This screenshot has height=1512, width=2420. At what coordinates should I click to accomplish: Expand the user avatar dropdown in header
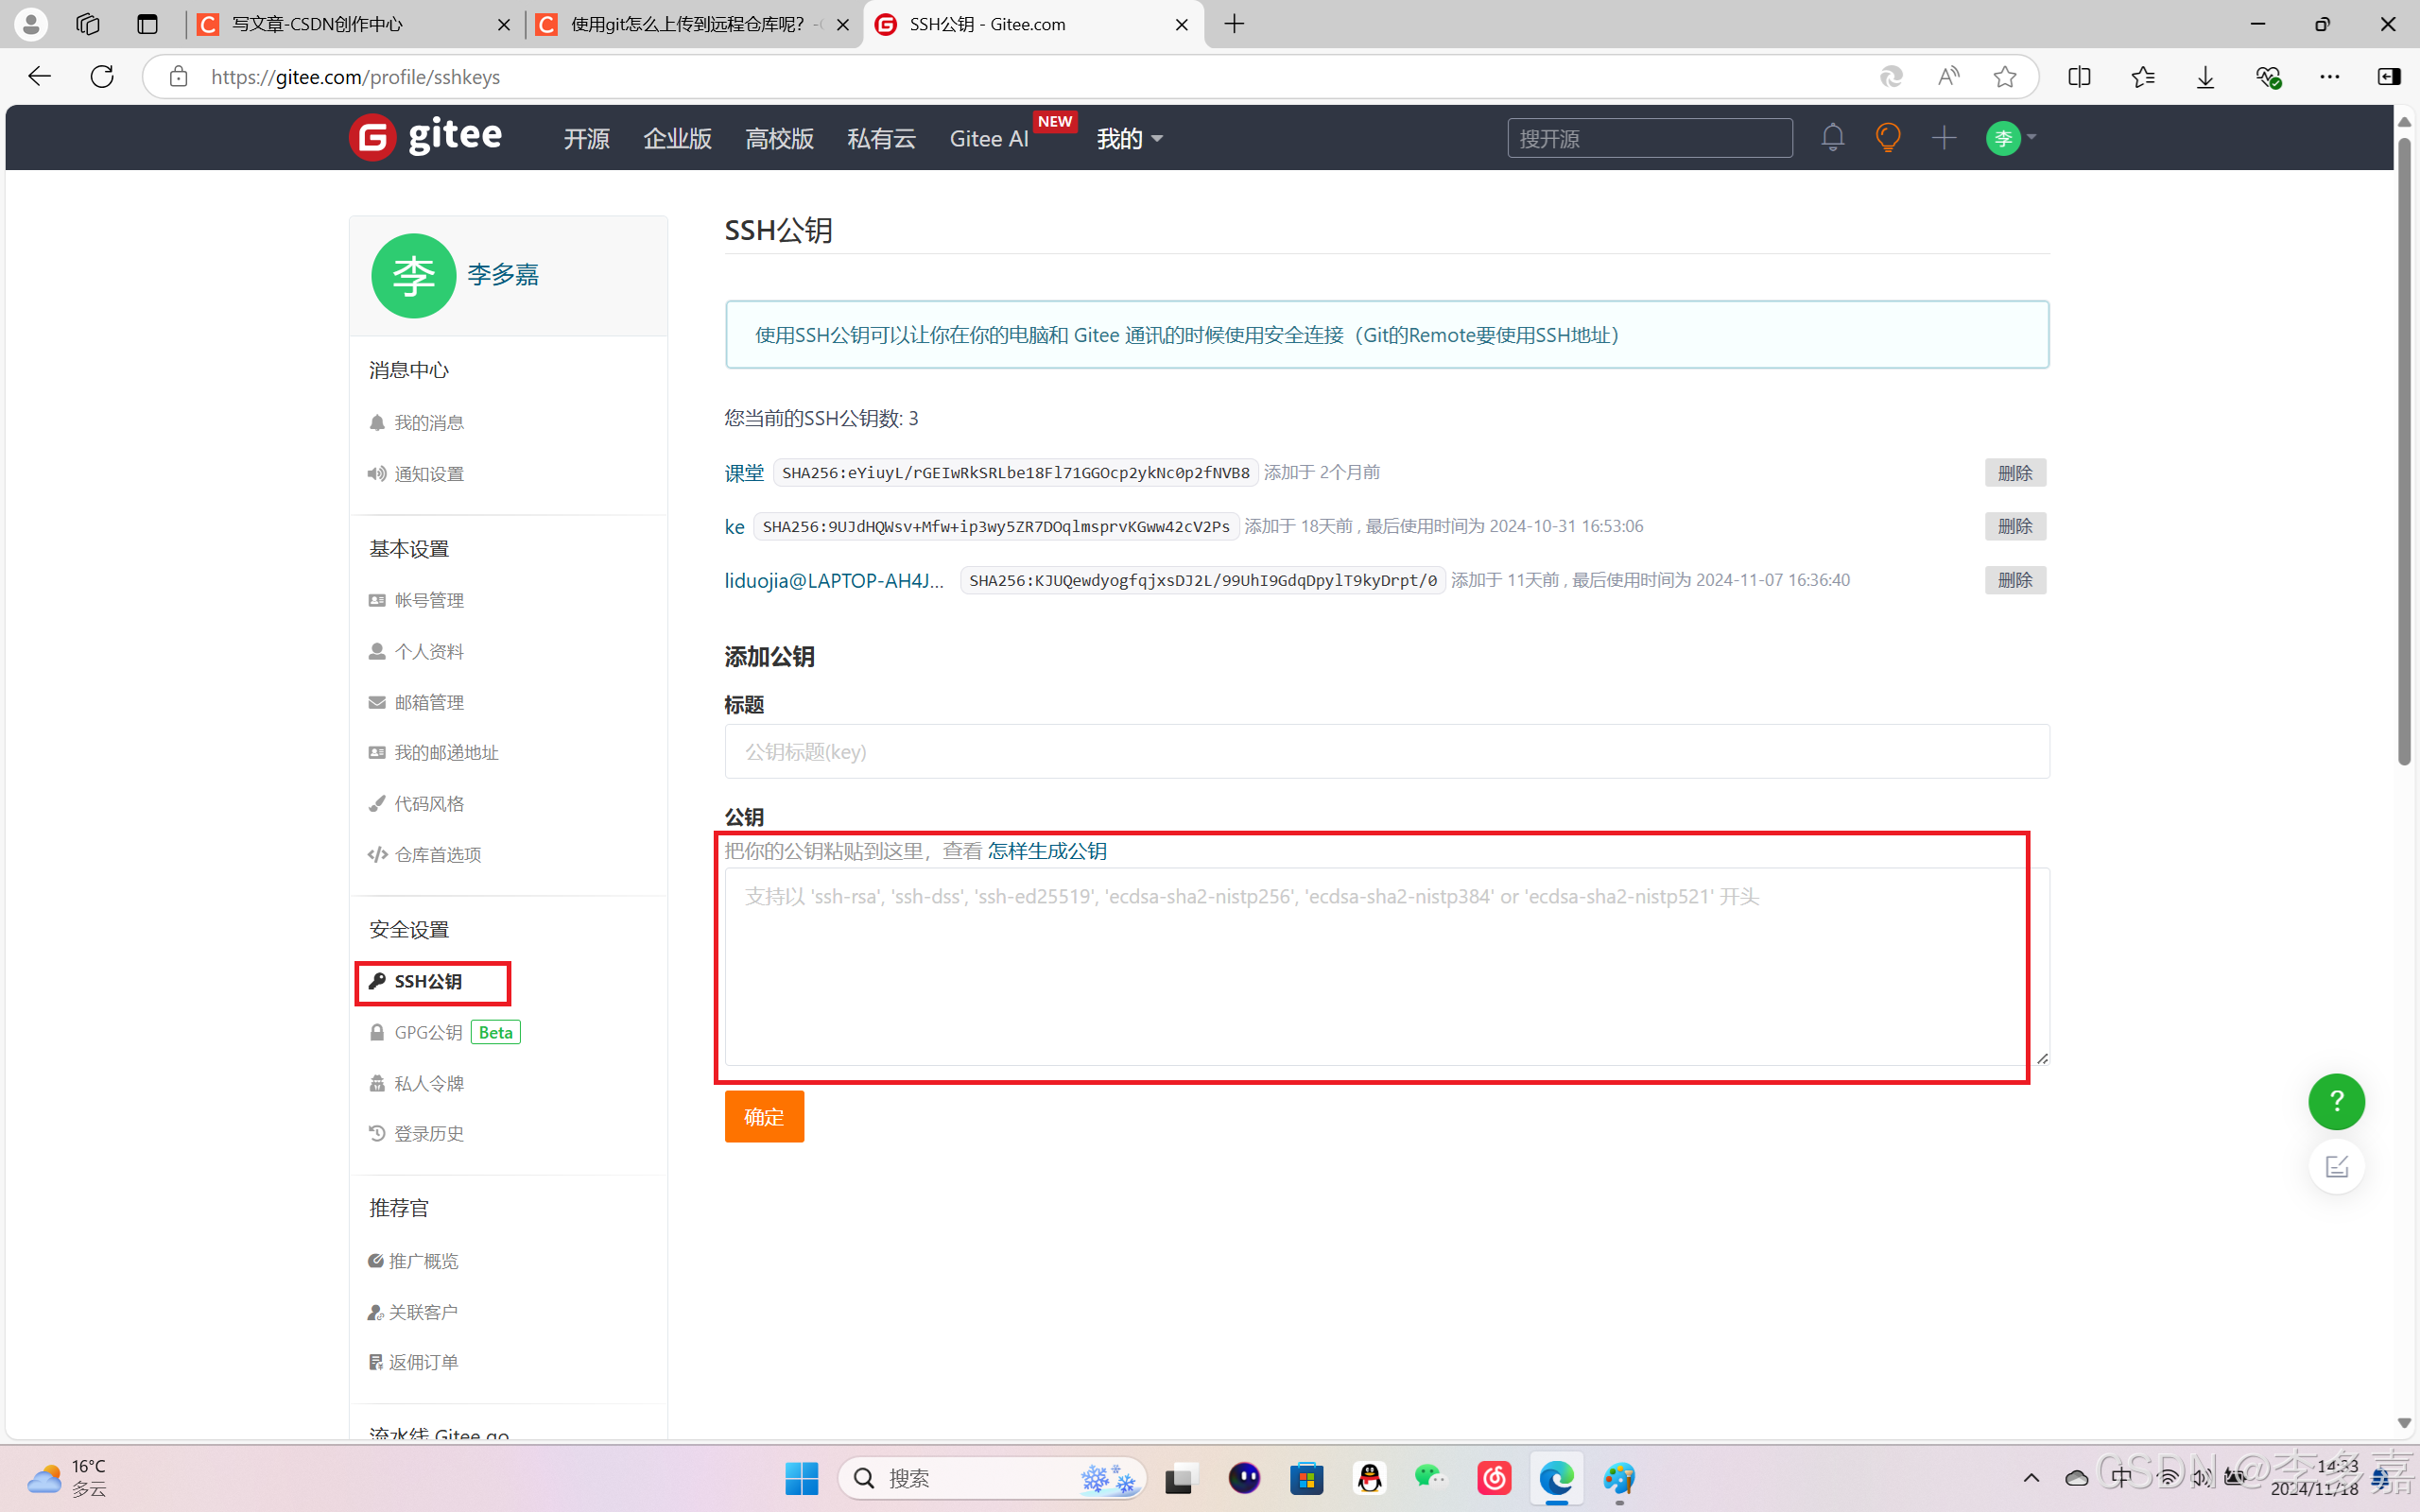coord(2011,138)
